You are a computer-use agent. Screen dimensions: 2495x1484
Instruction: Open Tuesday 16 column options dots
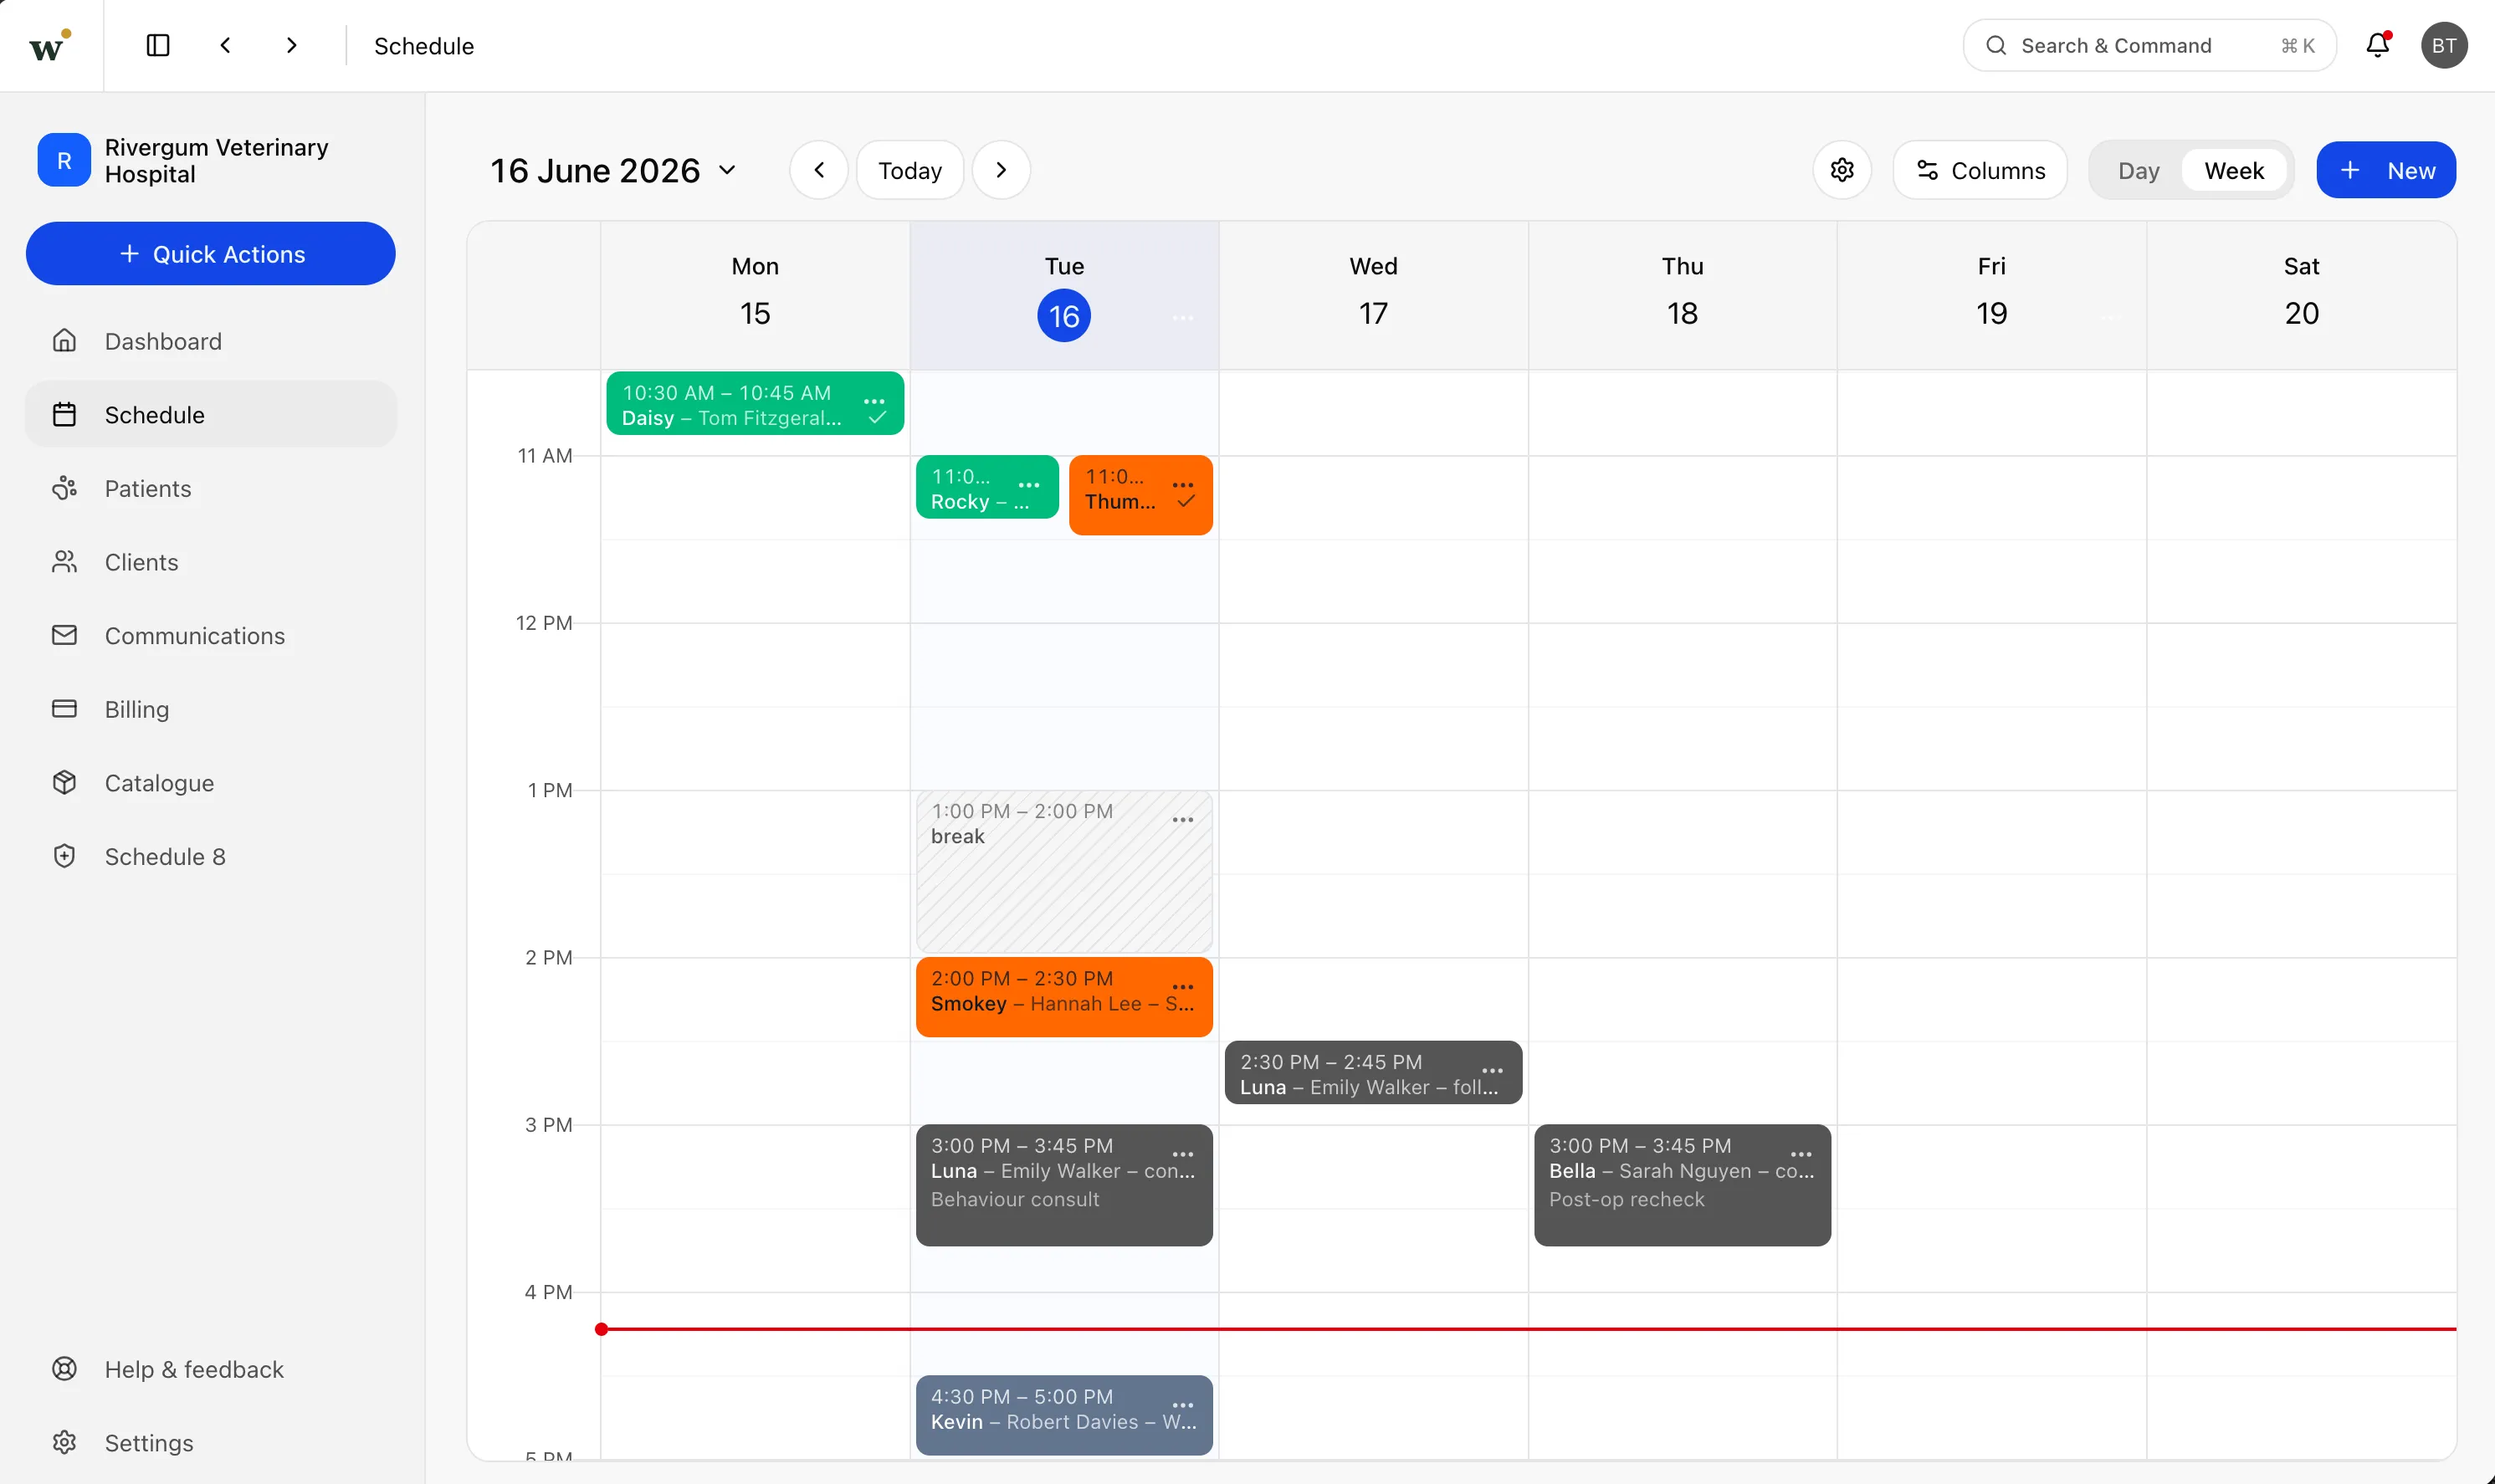1183,318
